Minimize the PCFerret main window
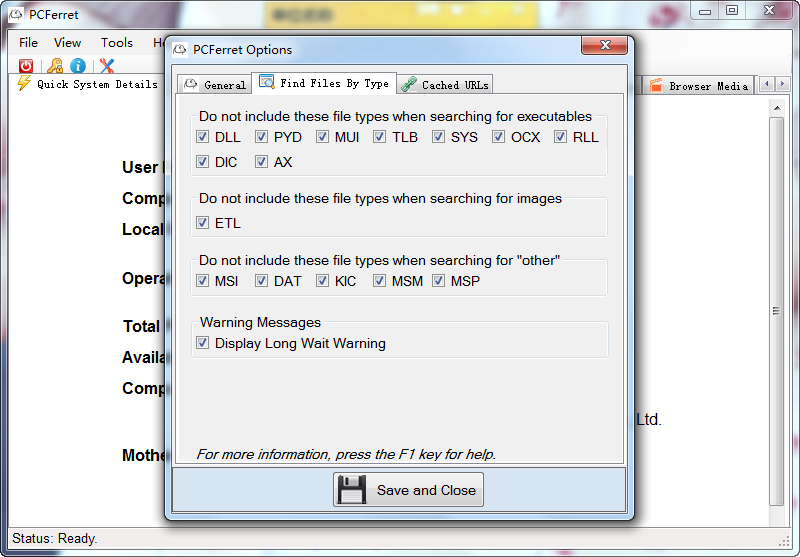This screenshot has width=800, height=557. (705, 11)
